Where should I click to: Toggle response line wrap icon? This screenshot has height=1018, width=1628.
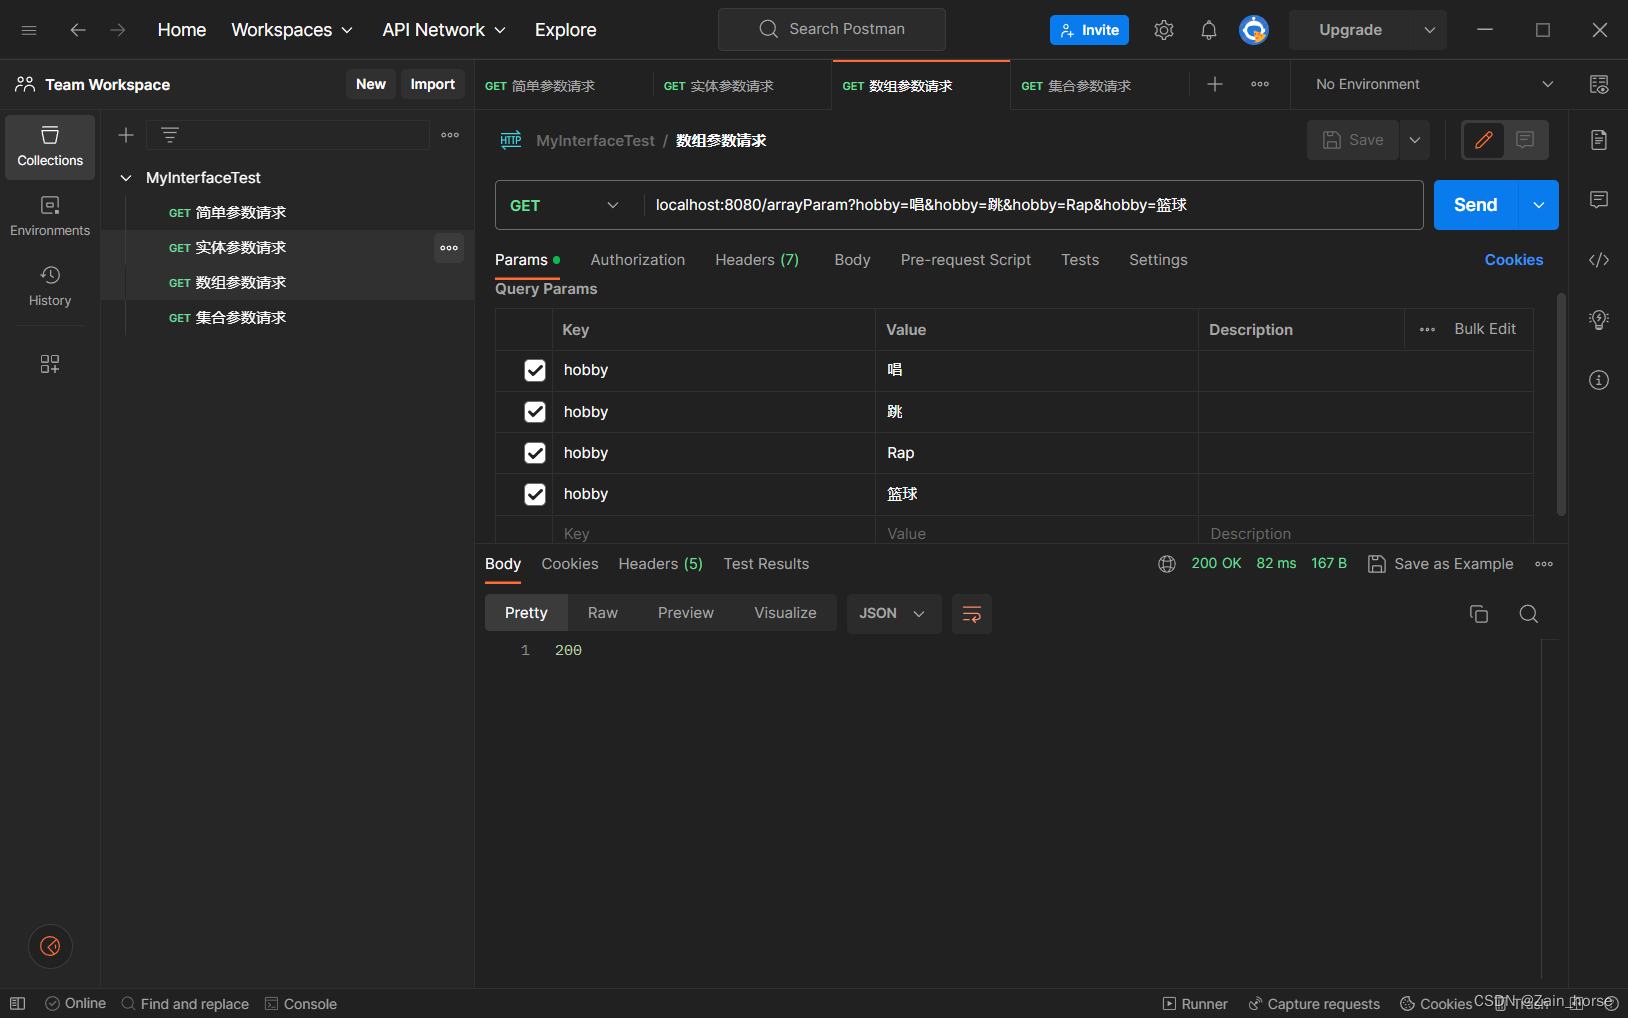[x=972, y=614]
